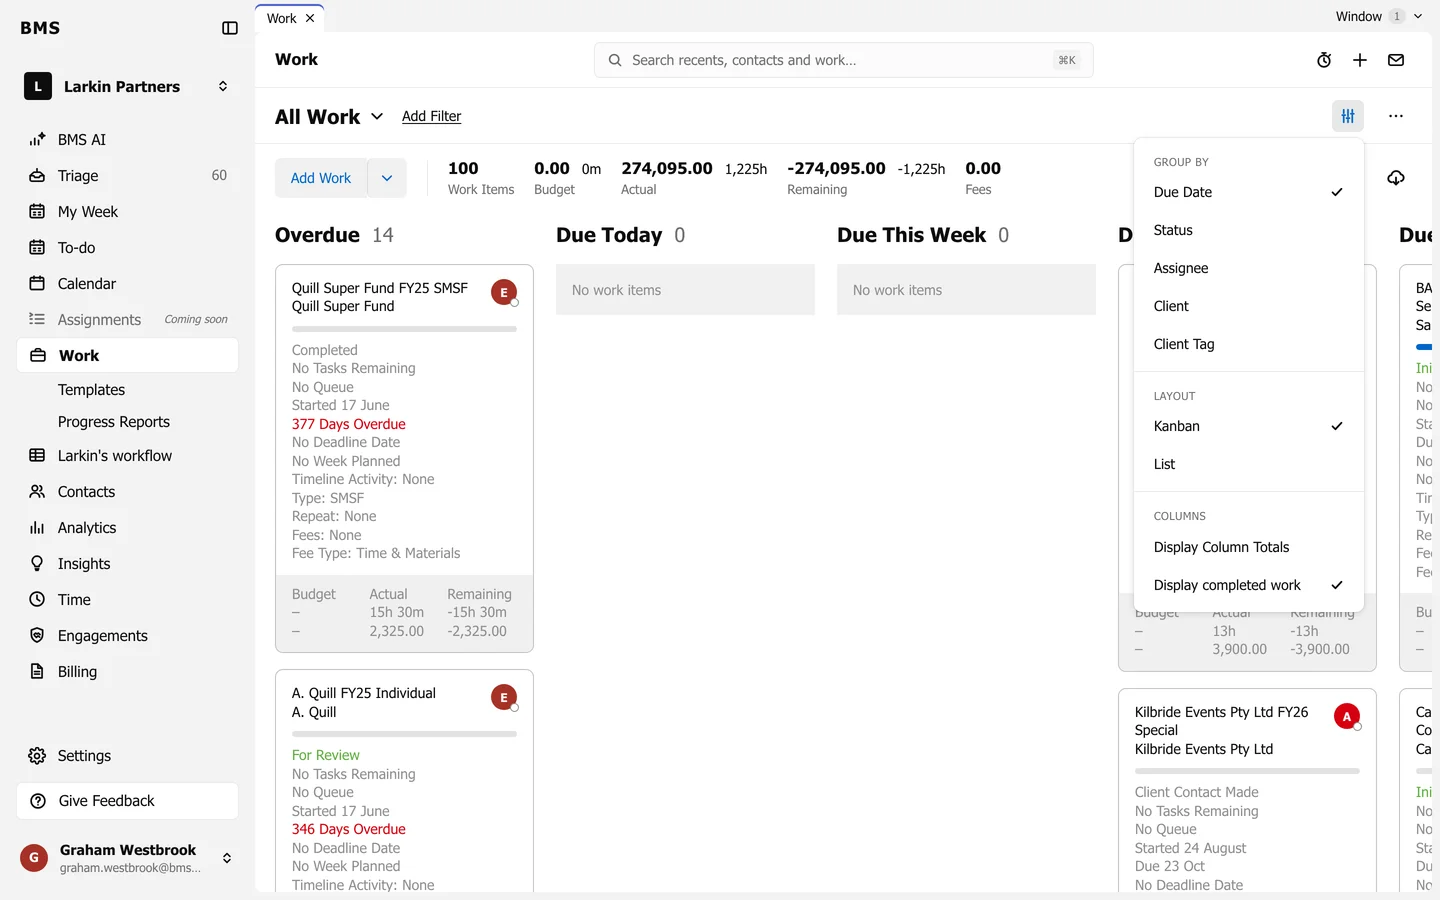Open the A. Quill FY25 Individual card title

coord(364,693)
